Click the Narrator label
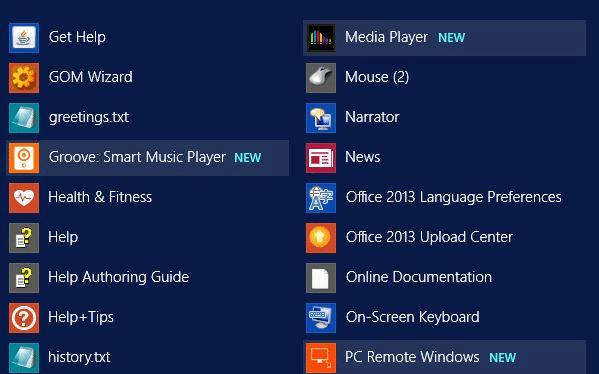 tap(372, 117)
